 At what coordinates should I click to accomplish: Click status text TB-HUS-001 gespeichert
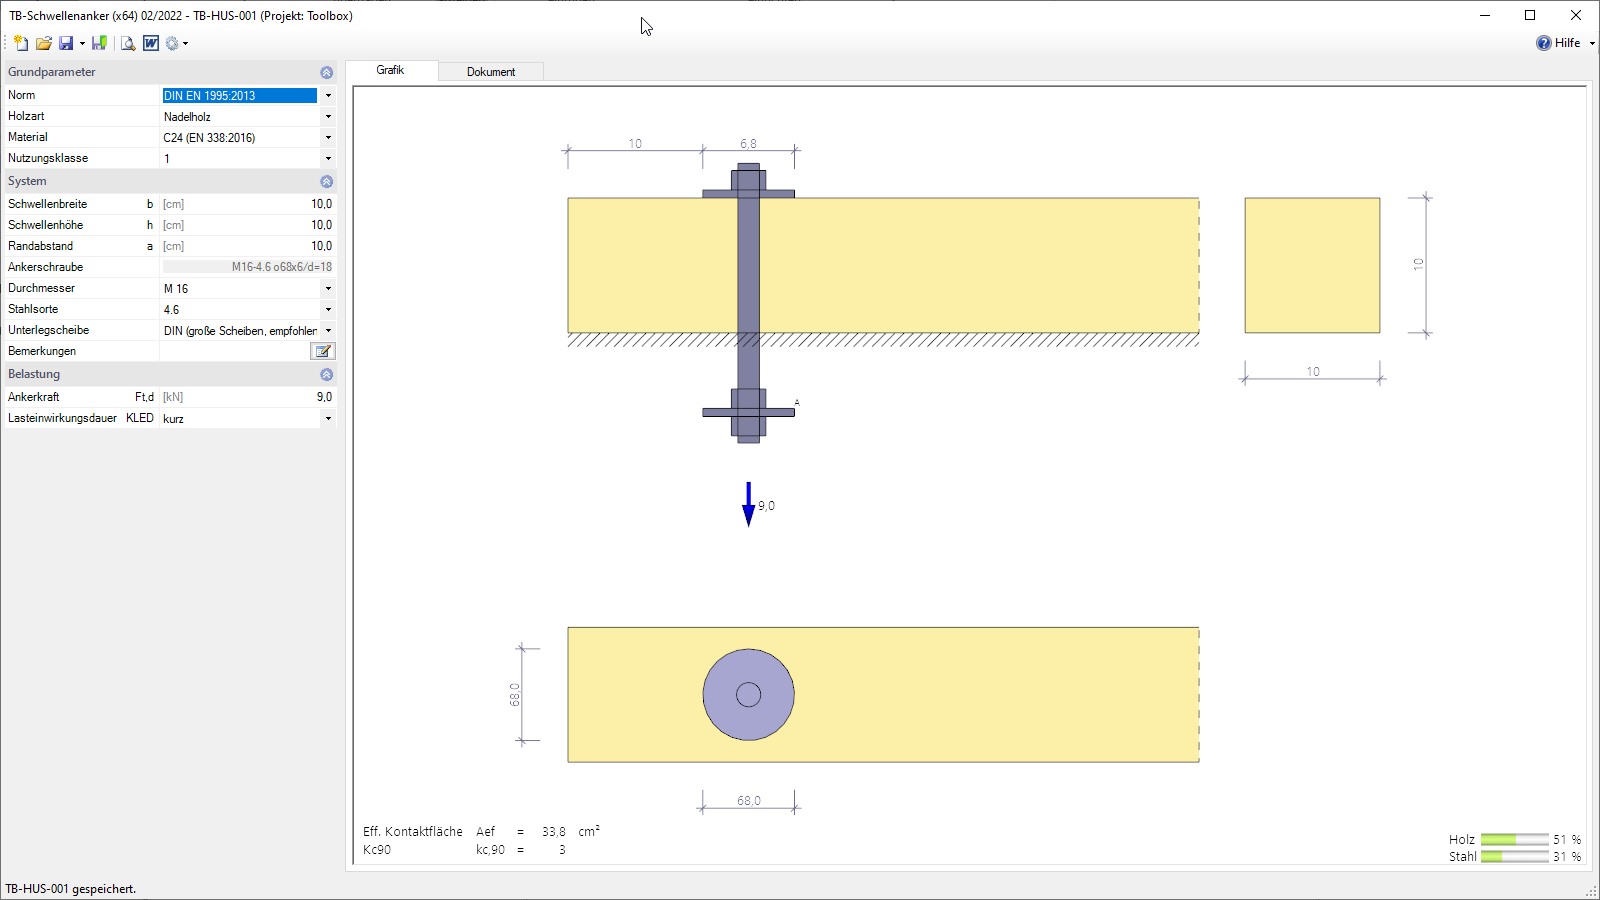click(x=71, y=889)
